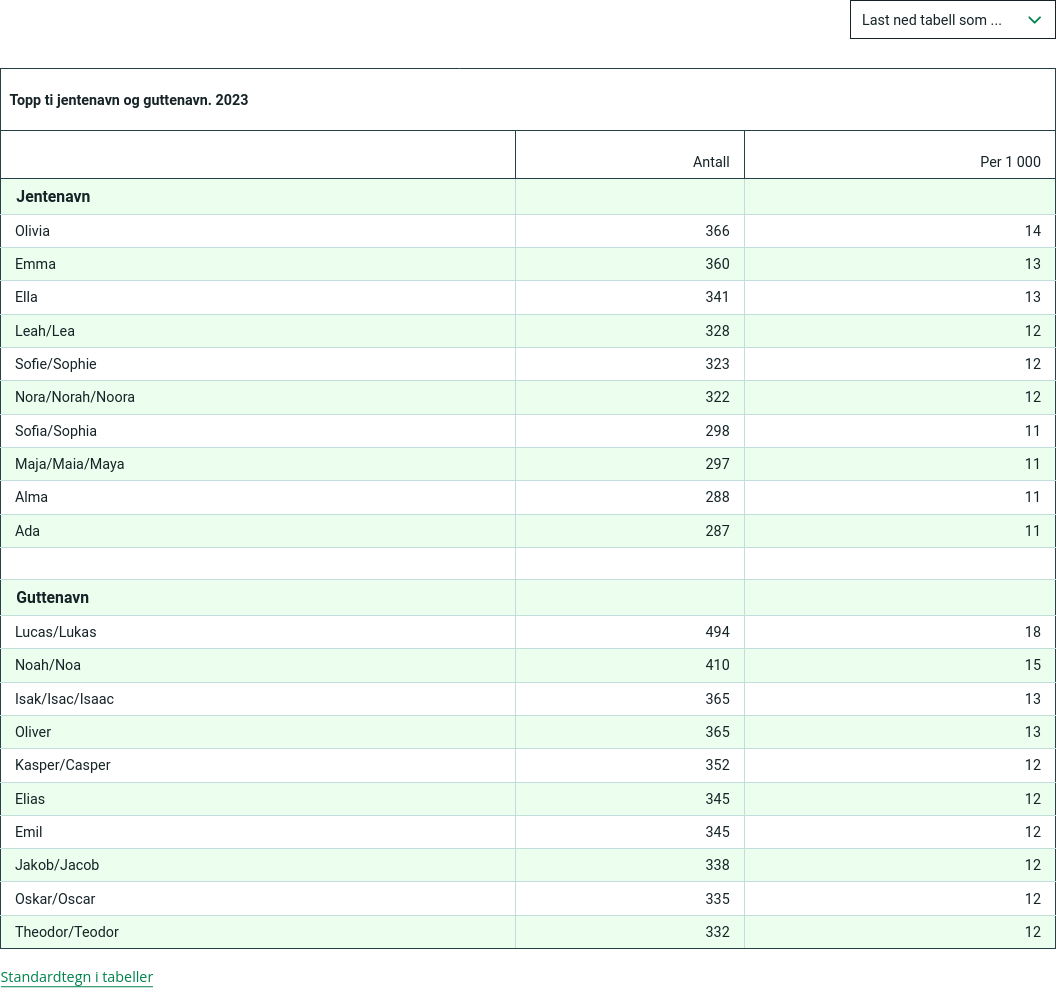Viewport: 1056px width, 995px height.
Task: Click Isak/Isac/Isaac's count value 365
Action: 717,699
